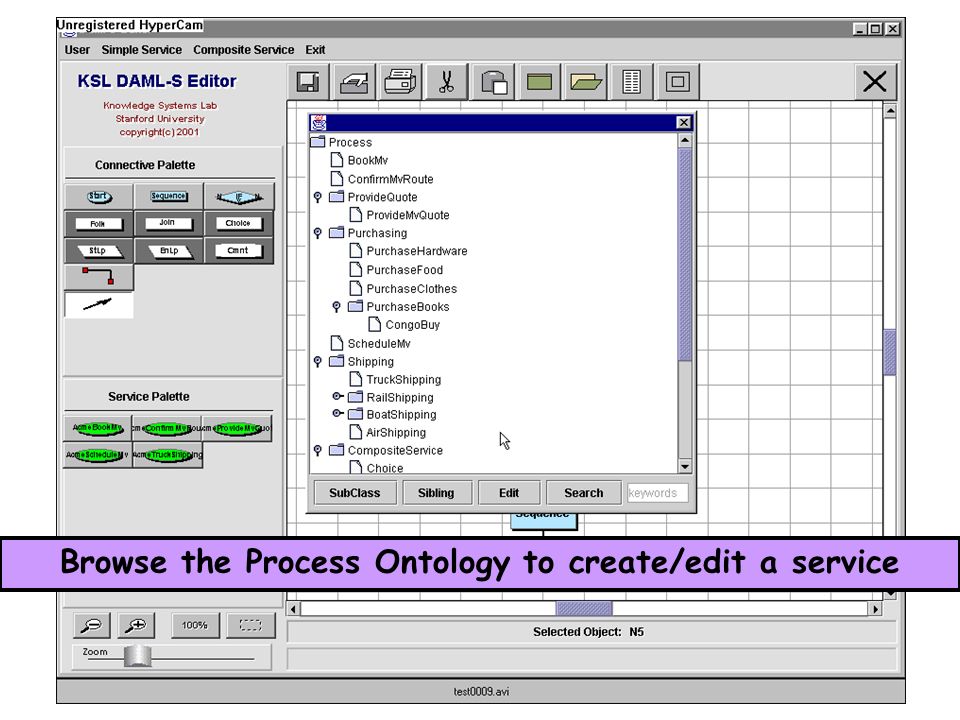This screenshot has height=720, width=960.
Task: Open the User menu
Action: pos(77,50)
